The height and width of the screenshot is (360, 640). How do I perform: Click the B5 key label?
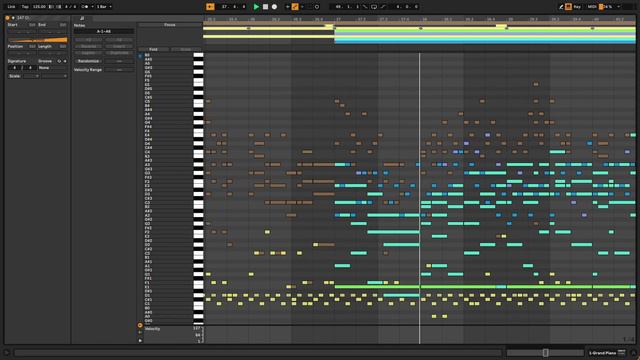(147, 55)
